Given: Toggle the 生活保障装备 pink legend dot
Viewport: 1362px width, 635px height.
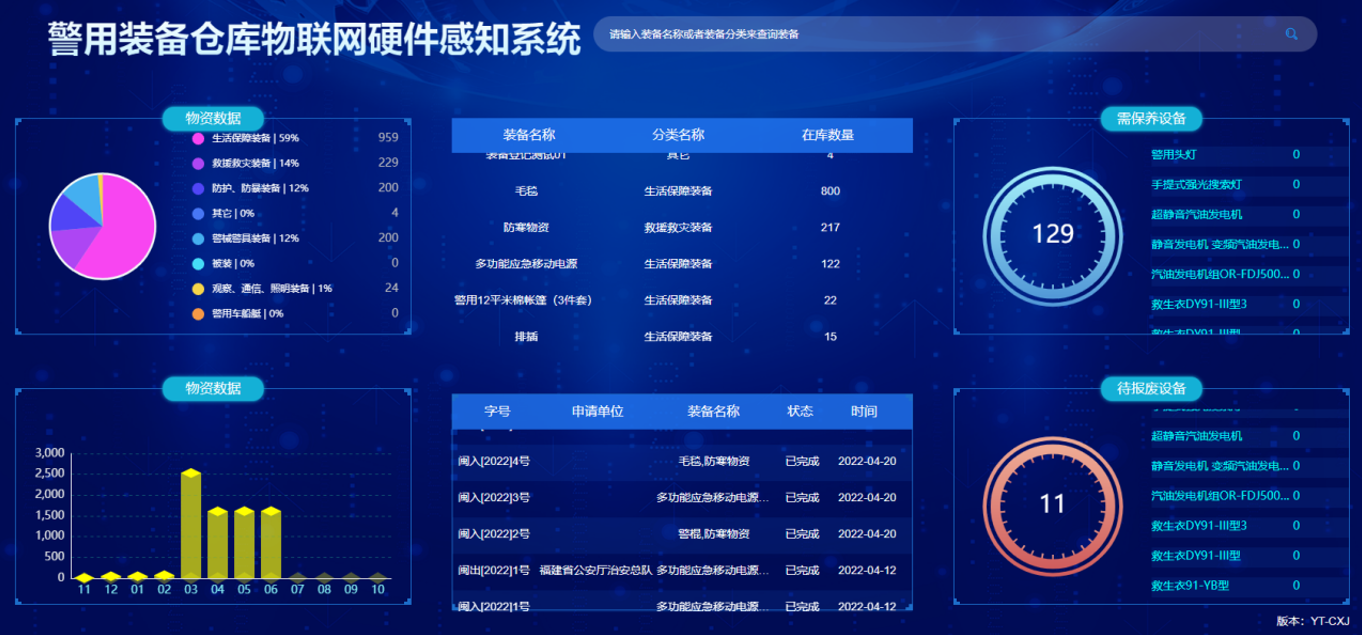Looking at the screenshot, I should (198, 138).
